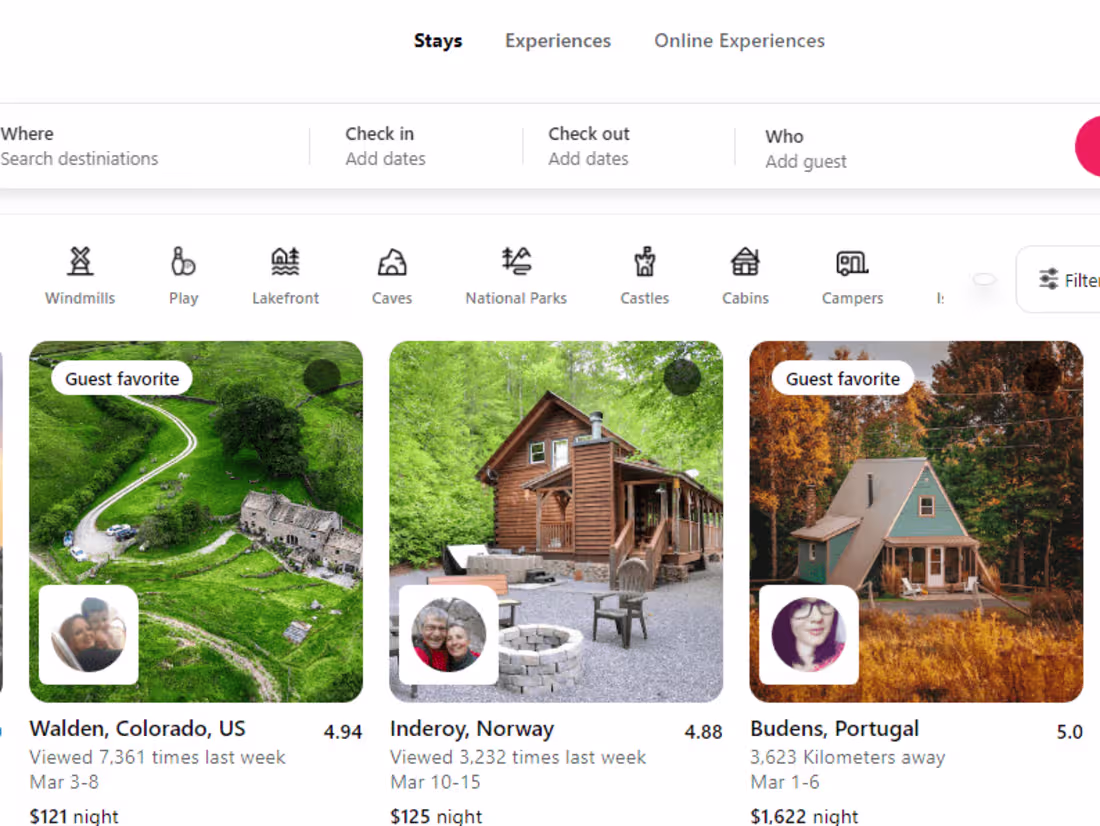View the host profile on the Norway listing
The width and height of the screenshot is (1100, 826).
click(x=448, y=634)
